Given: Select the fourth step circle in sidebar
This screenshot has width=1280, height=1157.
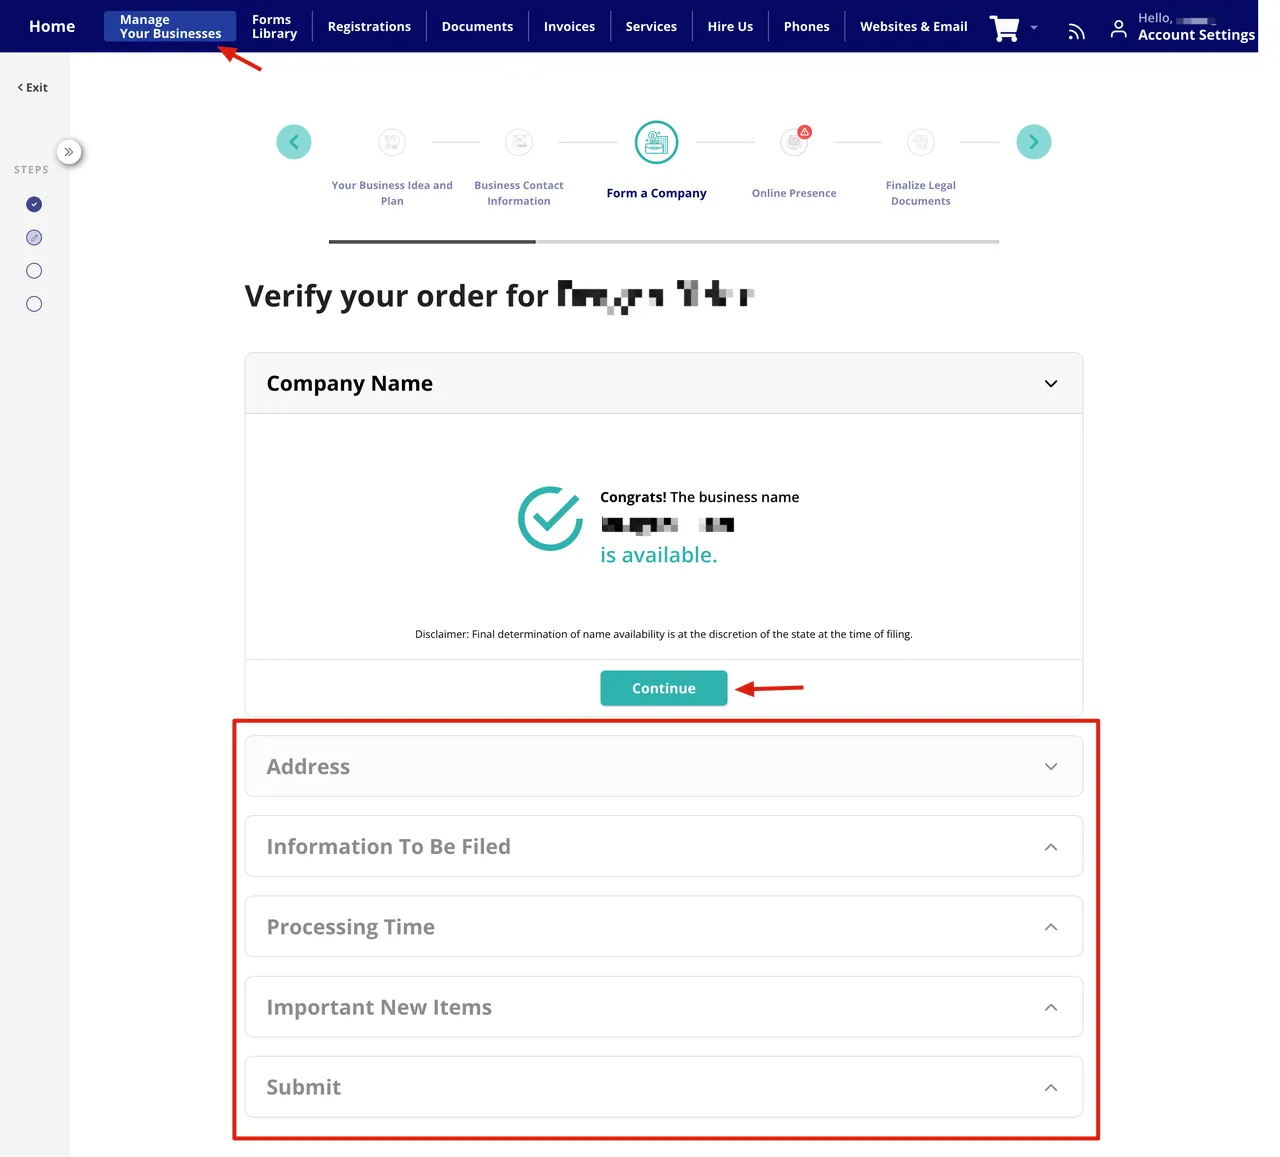Looking at the screenshot, I should click(34, 304).
